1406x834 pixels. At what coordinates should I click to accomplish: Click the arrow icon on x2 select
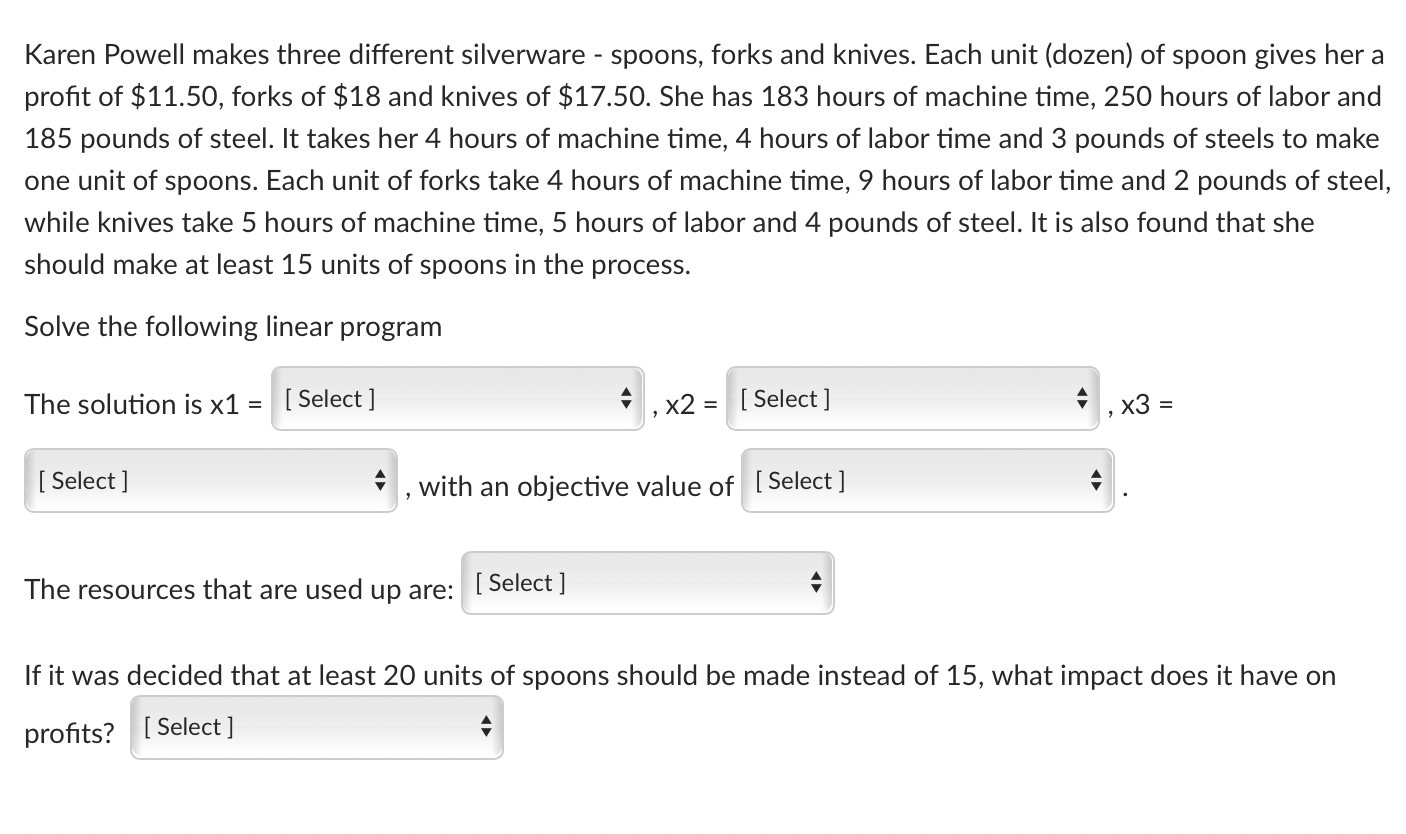pyautogui.click(x=1082, y=399)
